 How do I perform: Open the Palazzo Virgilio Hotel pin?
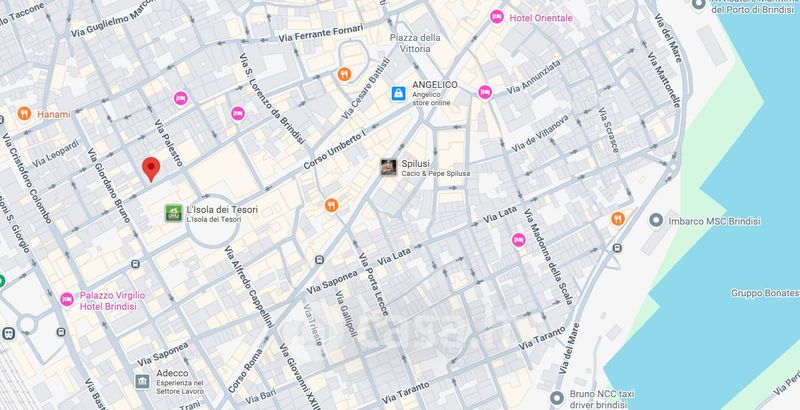click(x=67, y=300)
